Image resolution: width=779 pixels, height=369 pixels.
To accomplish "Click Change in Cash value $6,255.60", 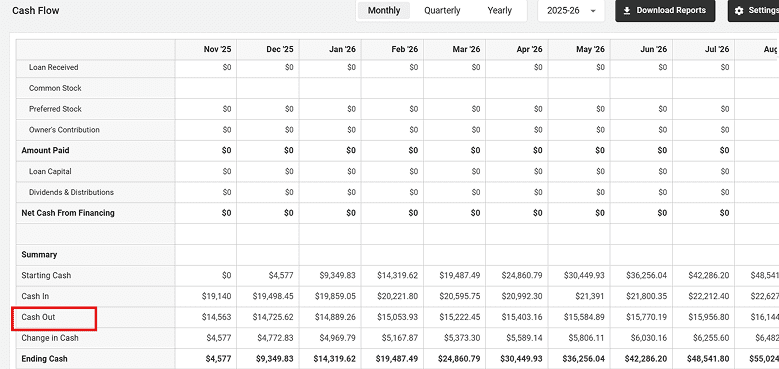I will [x=710, y=338].
